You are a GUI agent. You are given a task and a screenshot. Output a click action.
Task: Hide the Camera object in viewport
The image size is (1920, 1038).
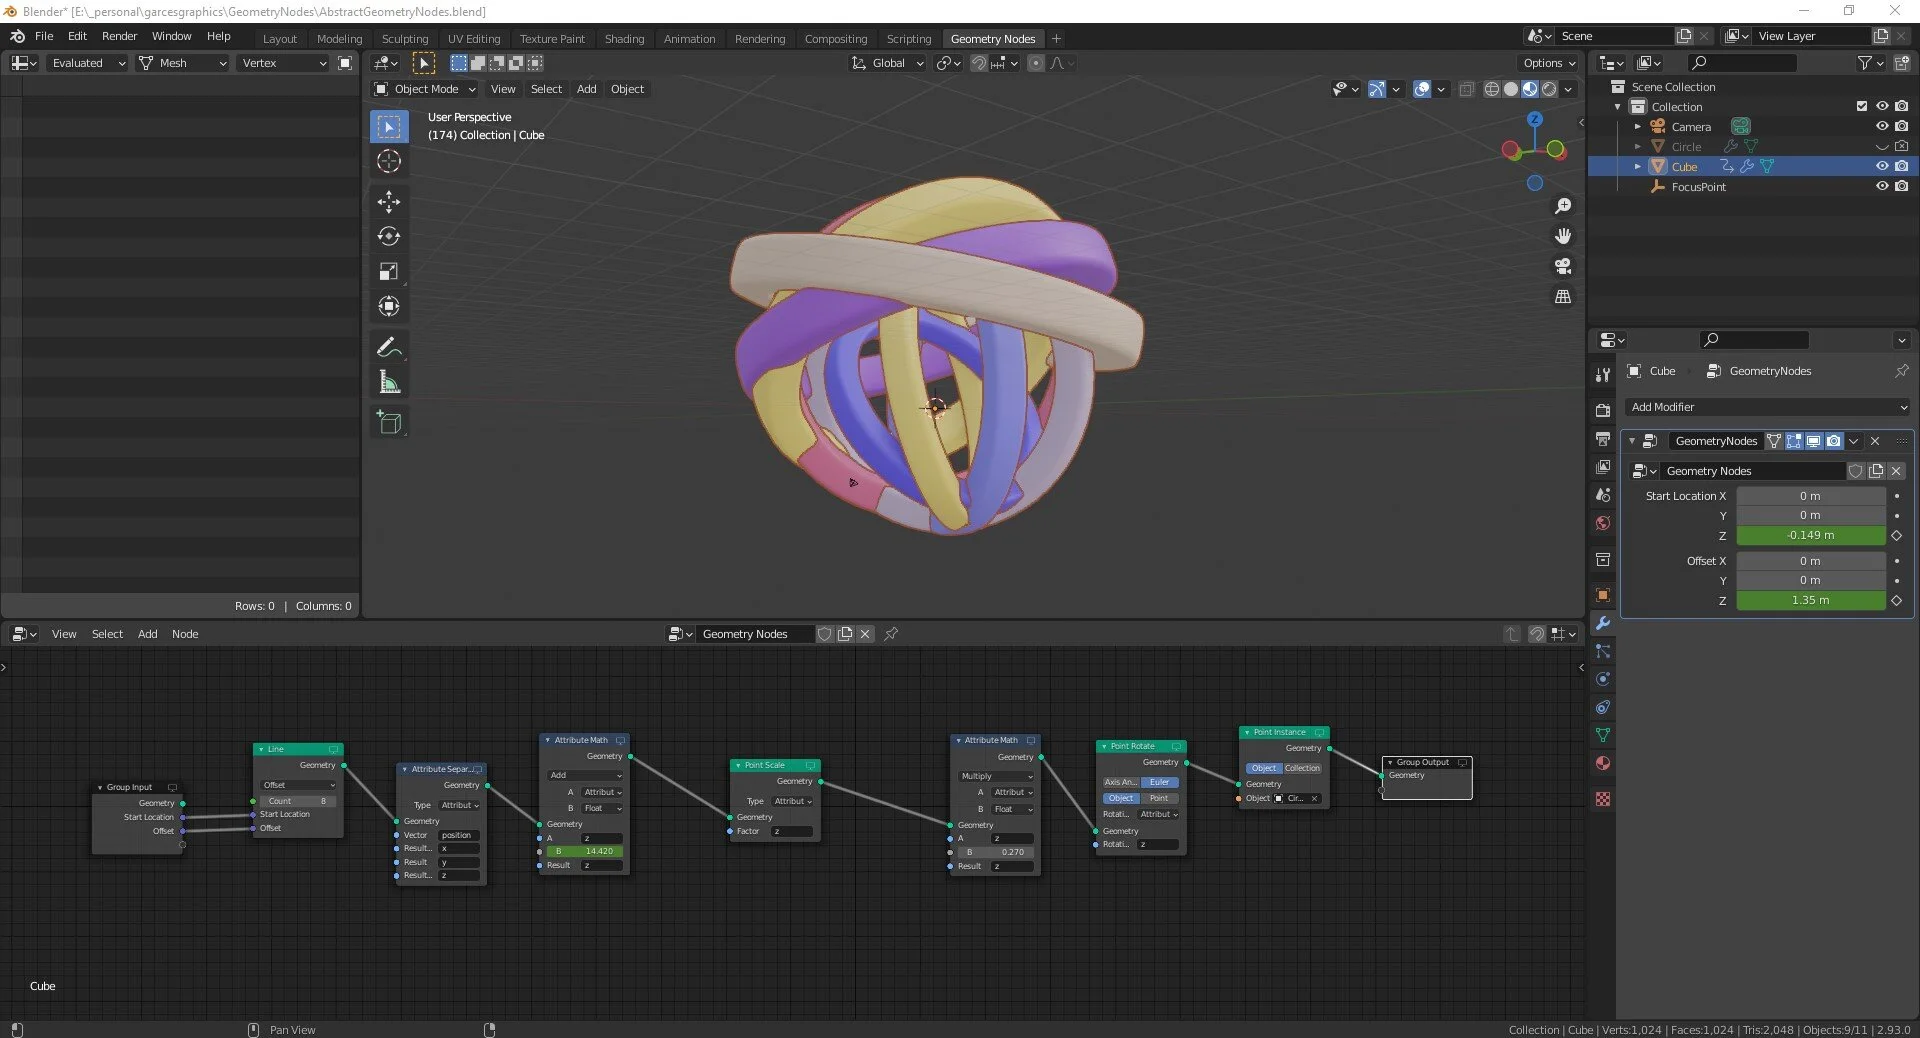point(1881,127)
